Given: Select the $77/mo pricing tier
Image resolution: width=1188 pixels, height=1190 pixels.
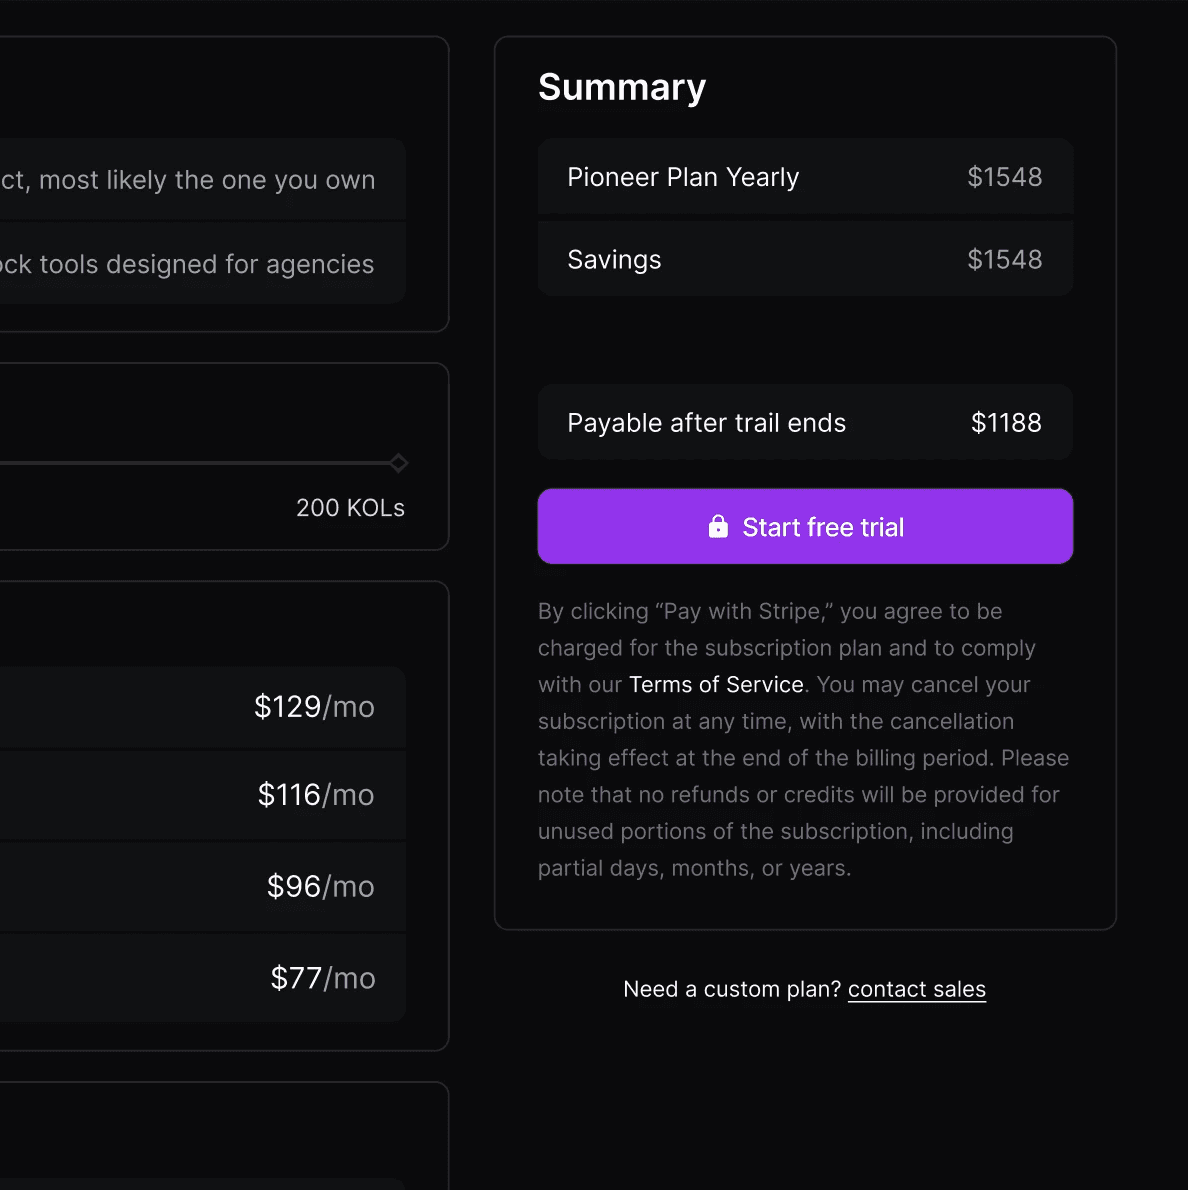Looking at the screenshot, I should (x=203, y=978).
